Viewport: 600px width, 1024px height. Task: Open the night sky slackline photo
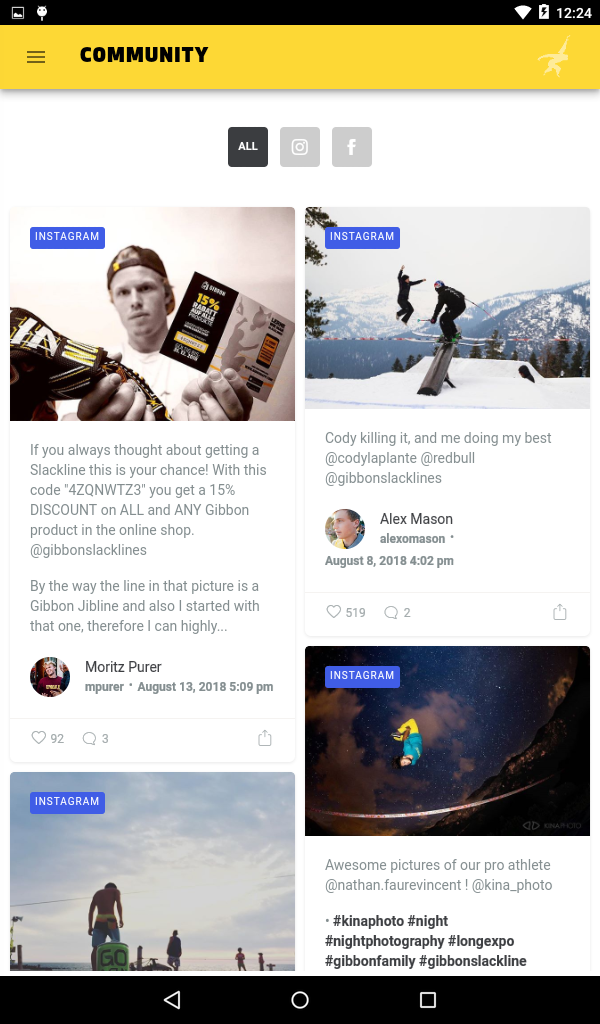(x=447, y=741)
